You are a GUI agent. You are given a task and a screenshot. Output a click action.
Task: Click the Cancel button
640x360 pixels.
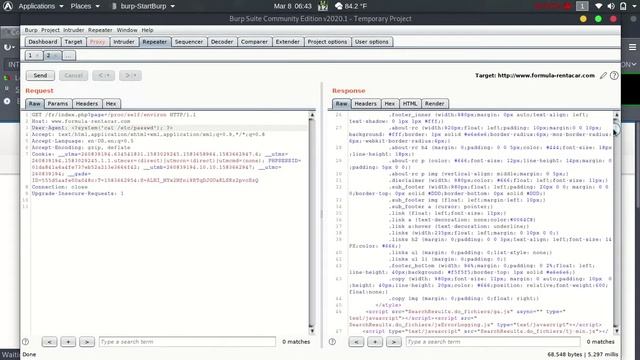click(x=73, y=76)
